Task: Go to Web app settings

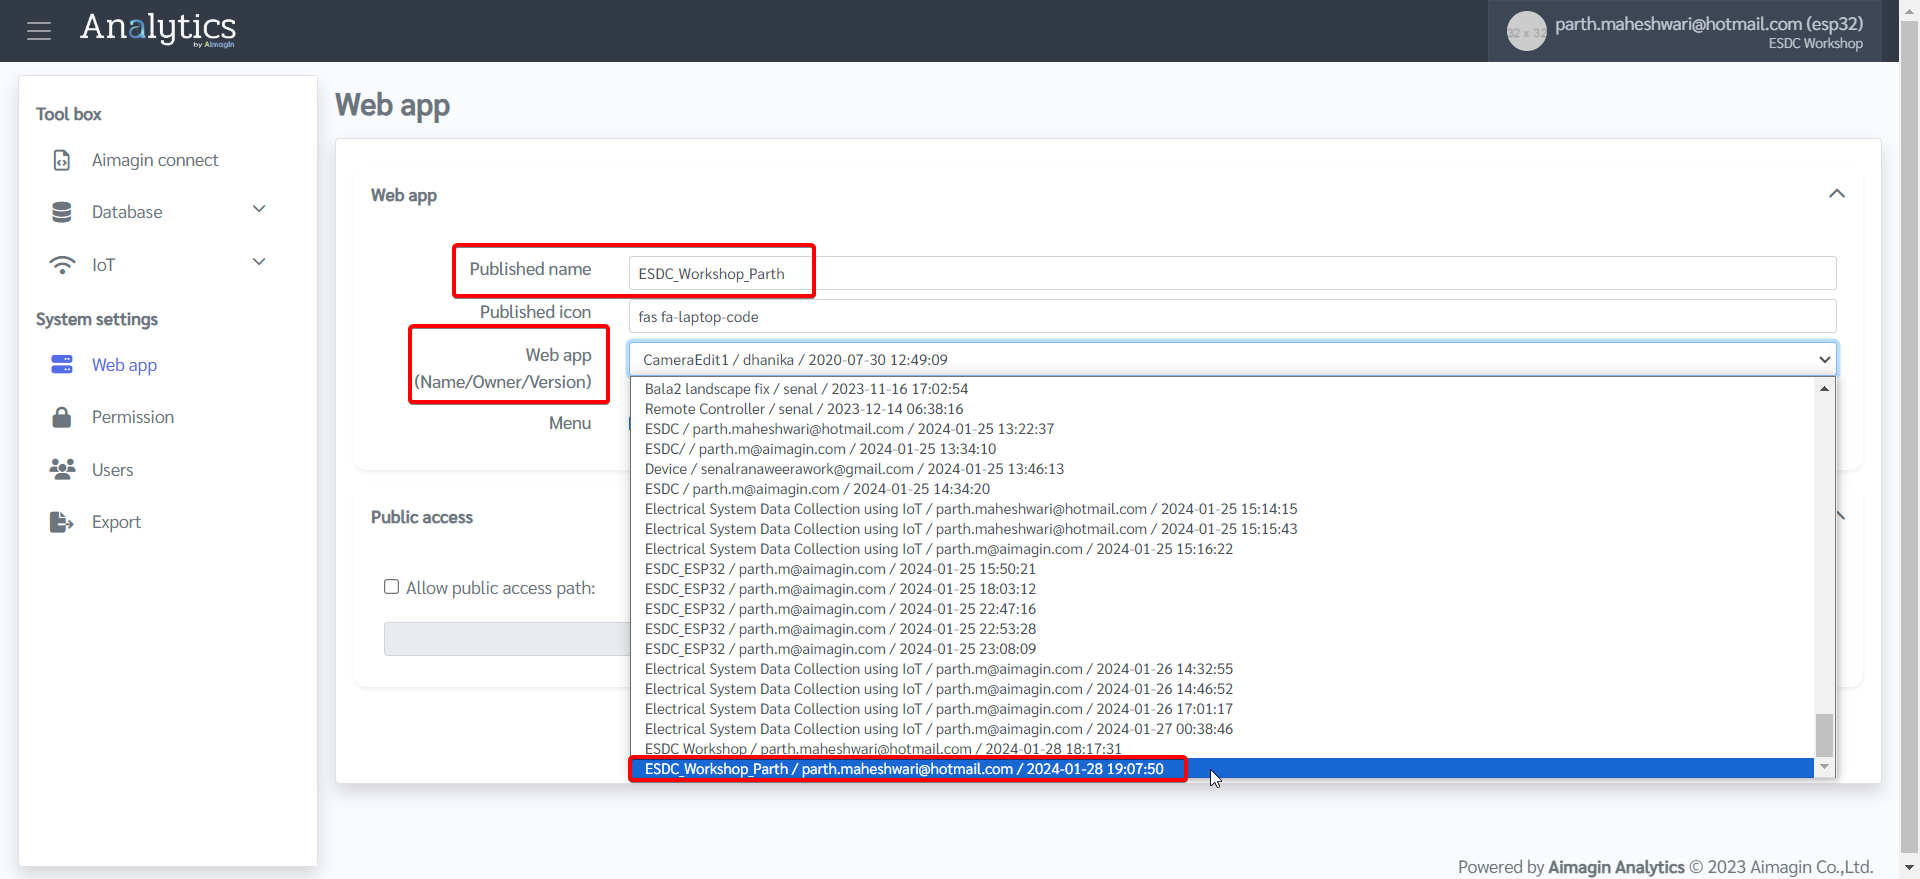Action: pos(124,365)
